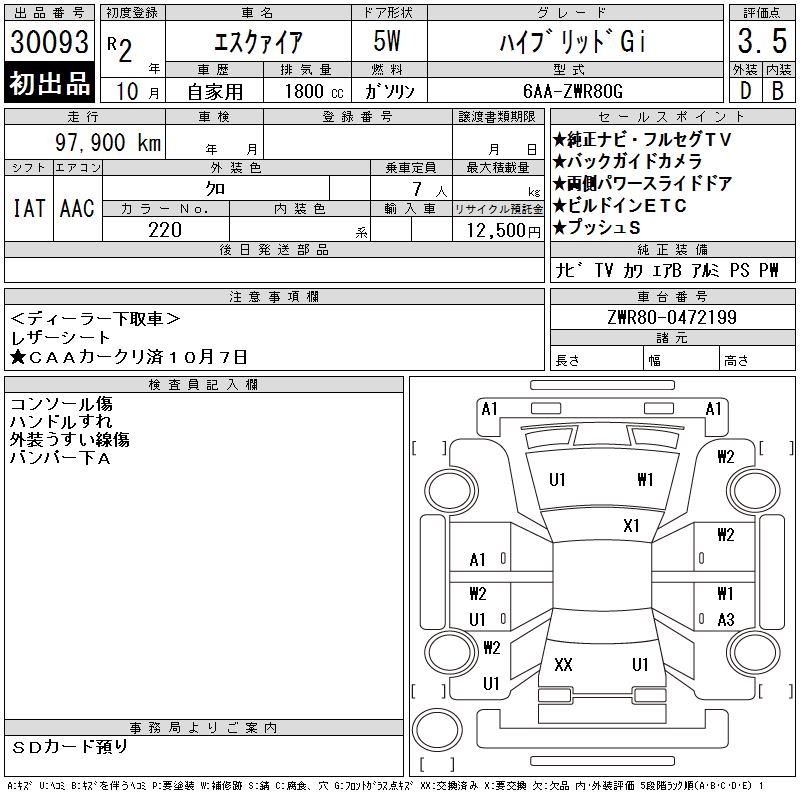Click the registration year R2
800x800 pixels.
click(120, 49)
